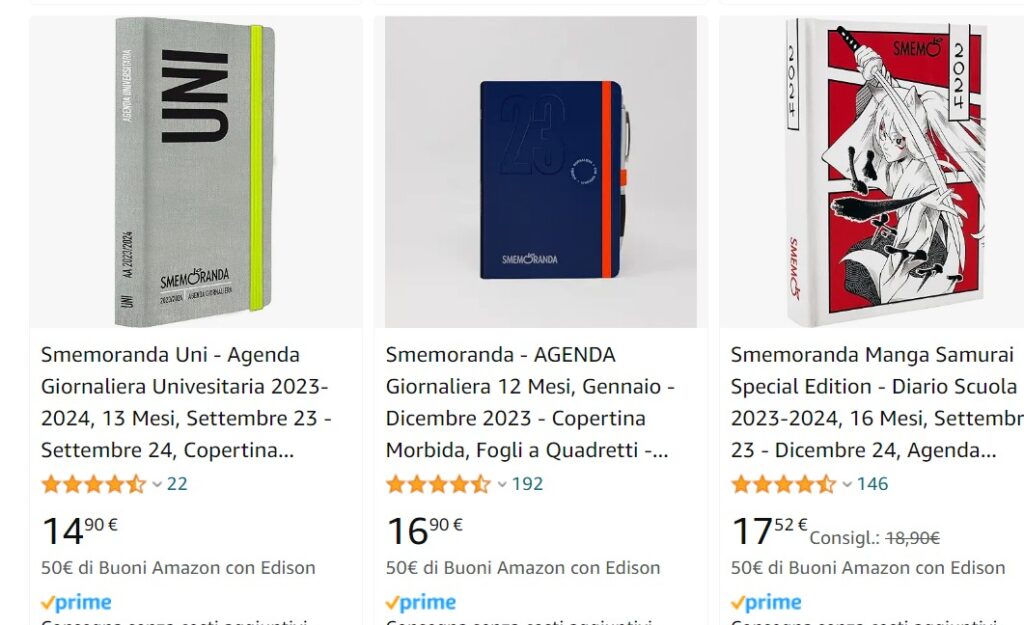Open Smemoranda Uni Agenda Giornaliera title link
The width and height of the screenshot is (1024, 625).
pos(186,402)
